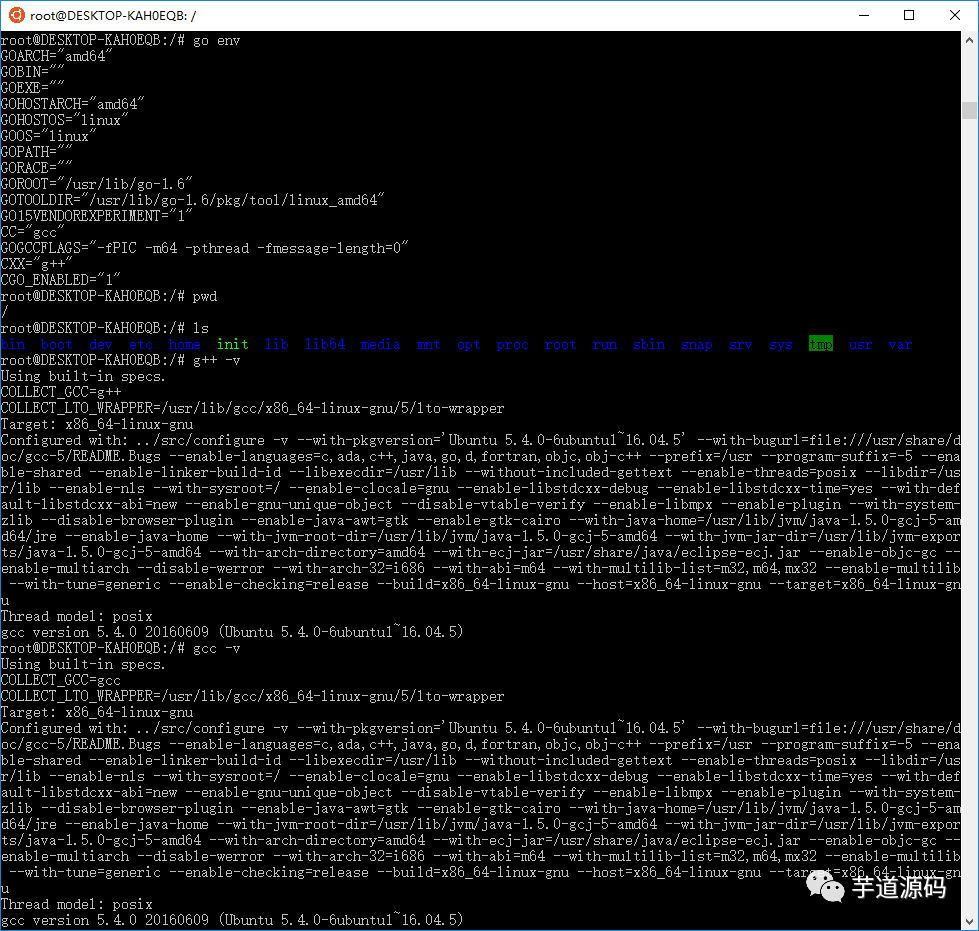
Task: Click the scrollbar down arrow
Action: (x=969, y=921)
